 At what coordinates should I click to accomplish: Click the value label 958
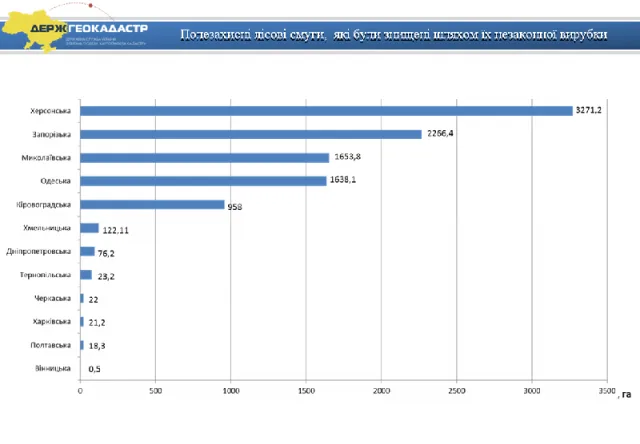tap(235, 207)
